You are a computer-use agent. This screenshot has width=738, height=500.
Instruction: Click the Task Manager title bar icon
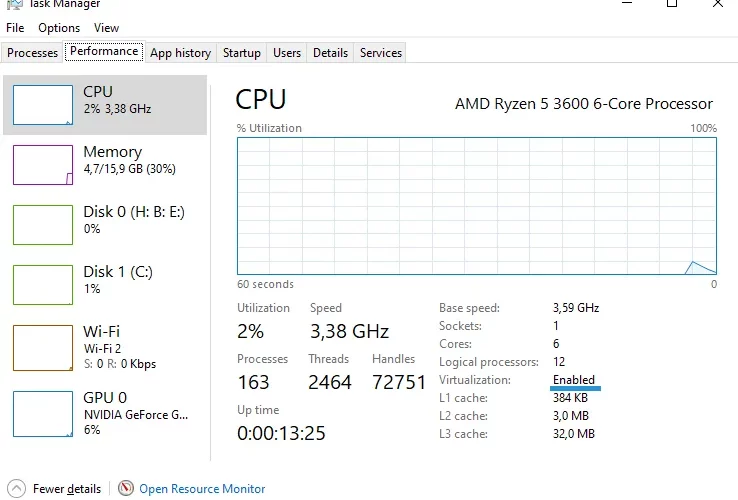(x=15, y=4)
